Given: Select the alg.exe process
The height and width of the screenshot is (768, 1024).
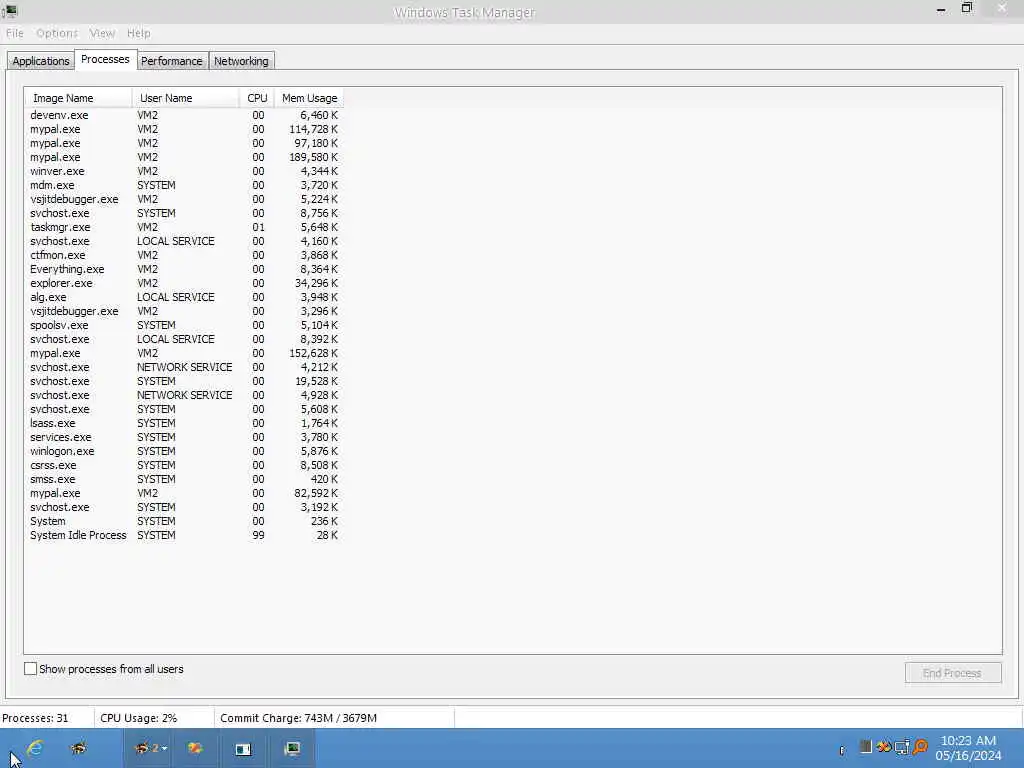Looking at the screenshot, I should (x=184, y=297).
